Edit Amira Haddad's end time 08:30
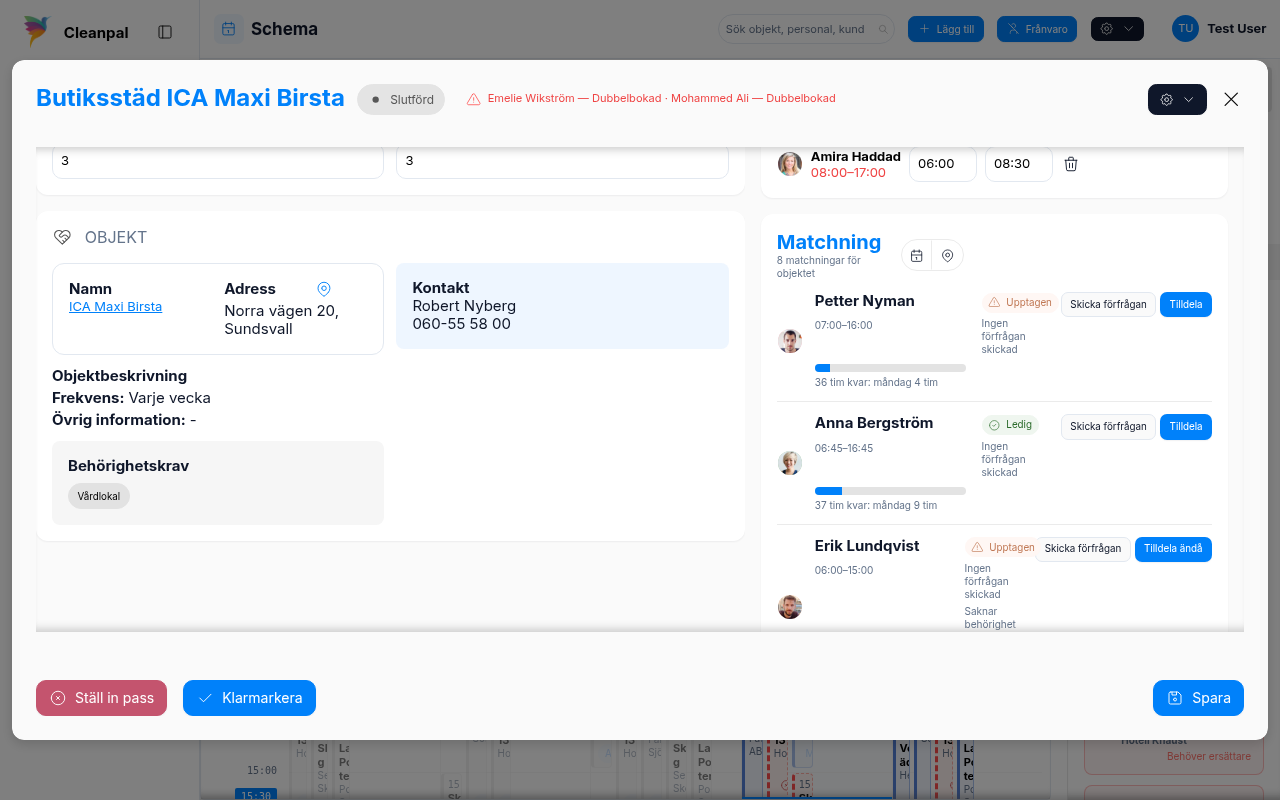This screenshot has width=1280, height=800. 1018,164
